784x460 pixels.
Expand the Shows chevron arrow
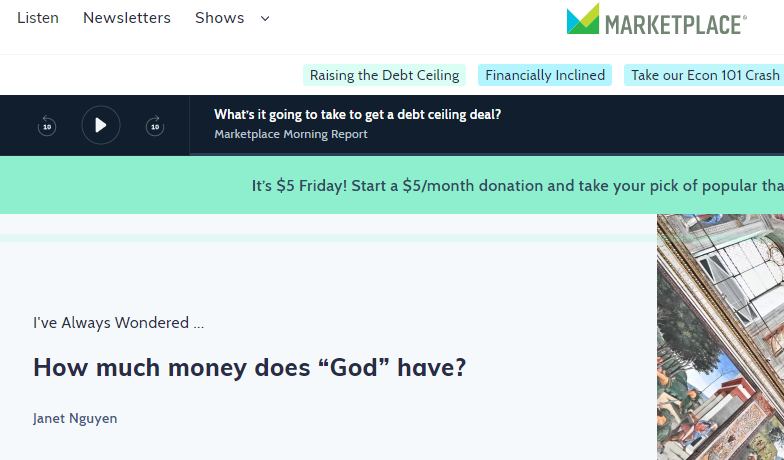(265, 18)
